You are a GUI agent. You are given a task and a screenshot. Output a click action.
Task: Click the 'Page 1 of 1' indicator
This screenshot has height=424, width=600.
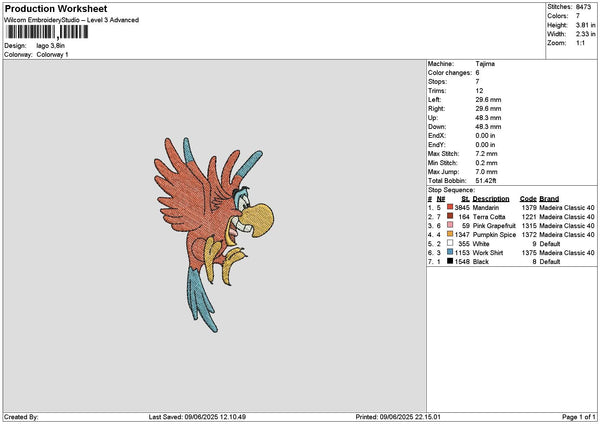(579, 417)
